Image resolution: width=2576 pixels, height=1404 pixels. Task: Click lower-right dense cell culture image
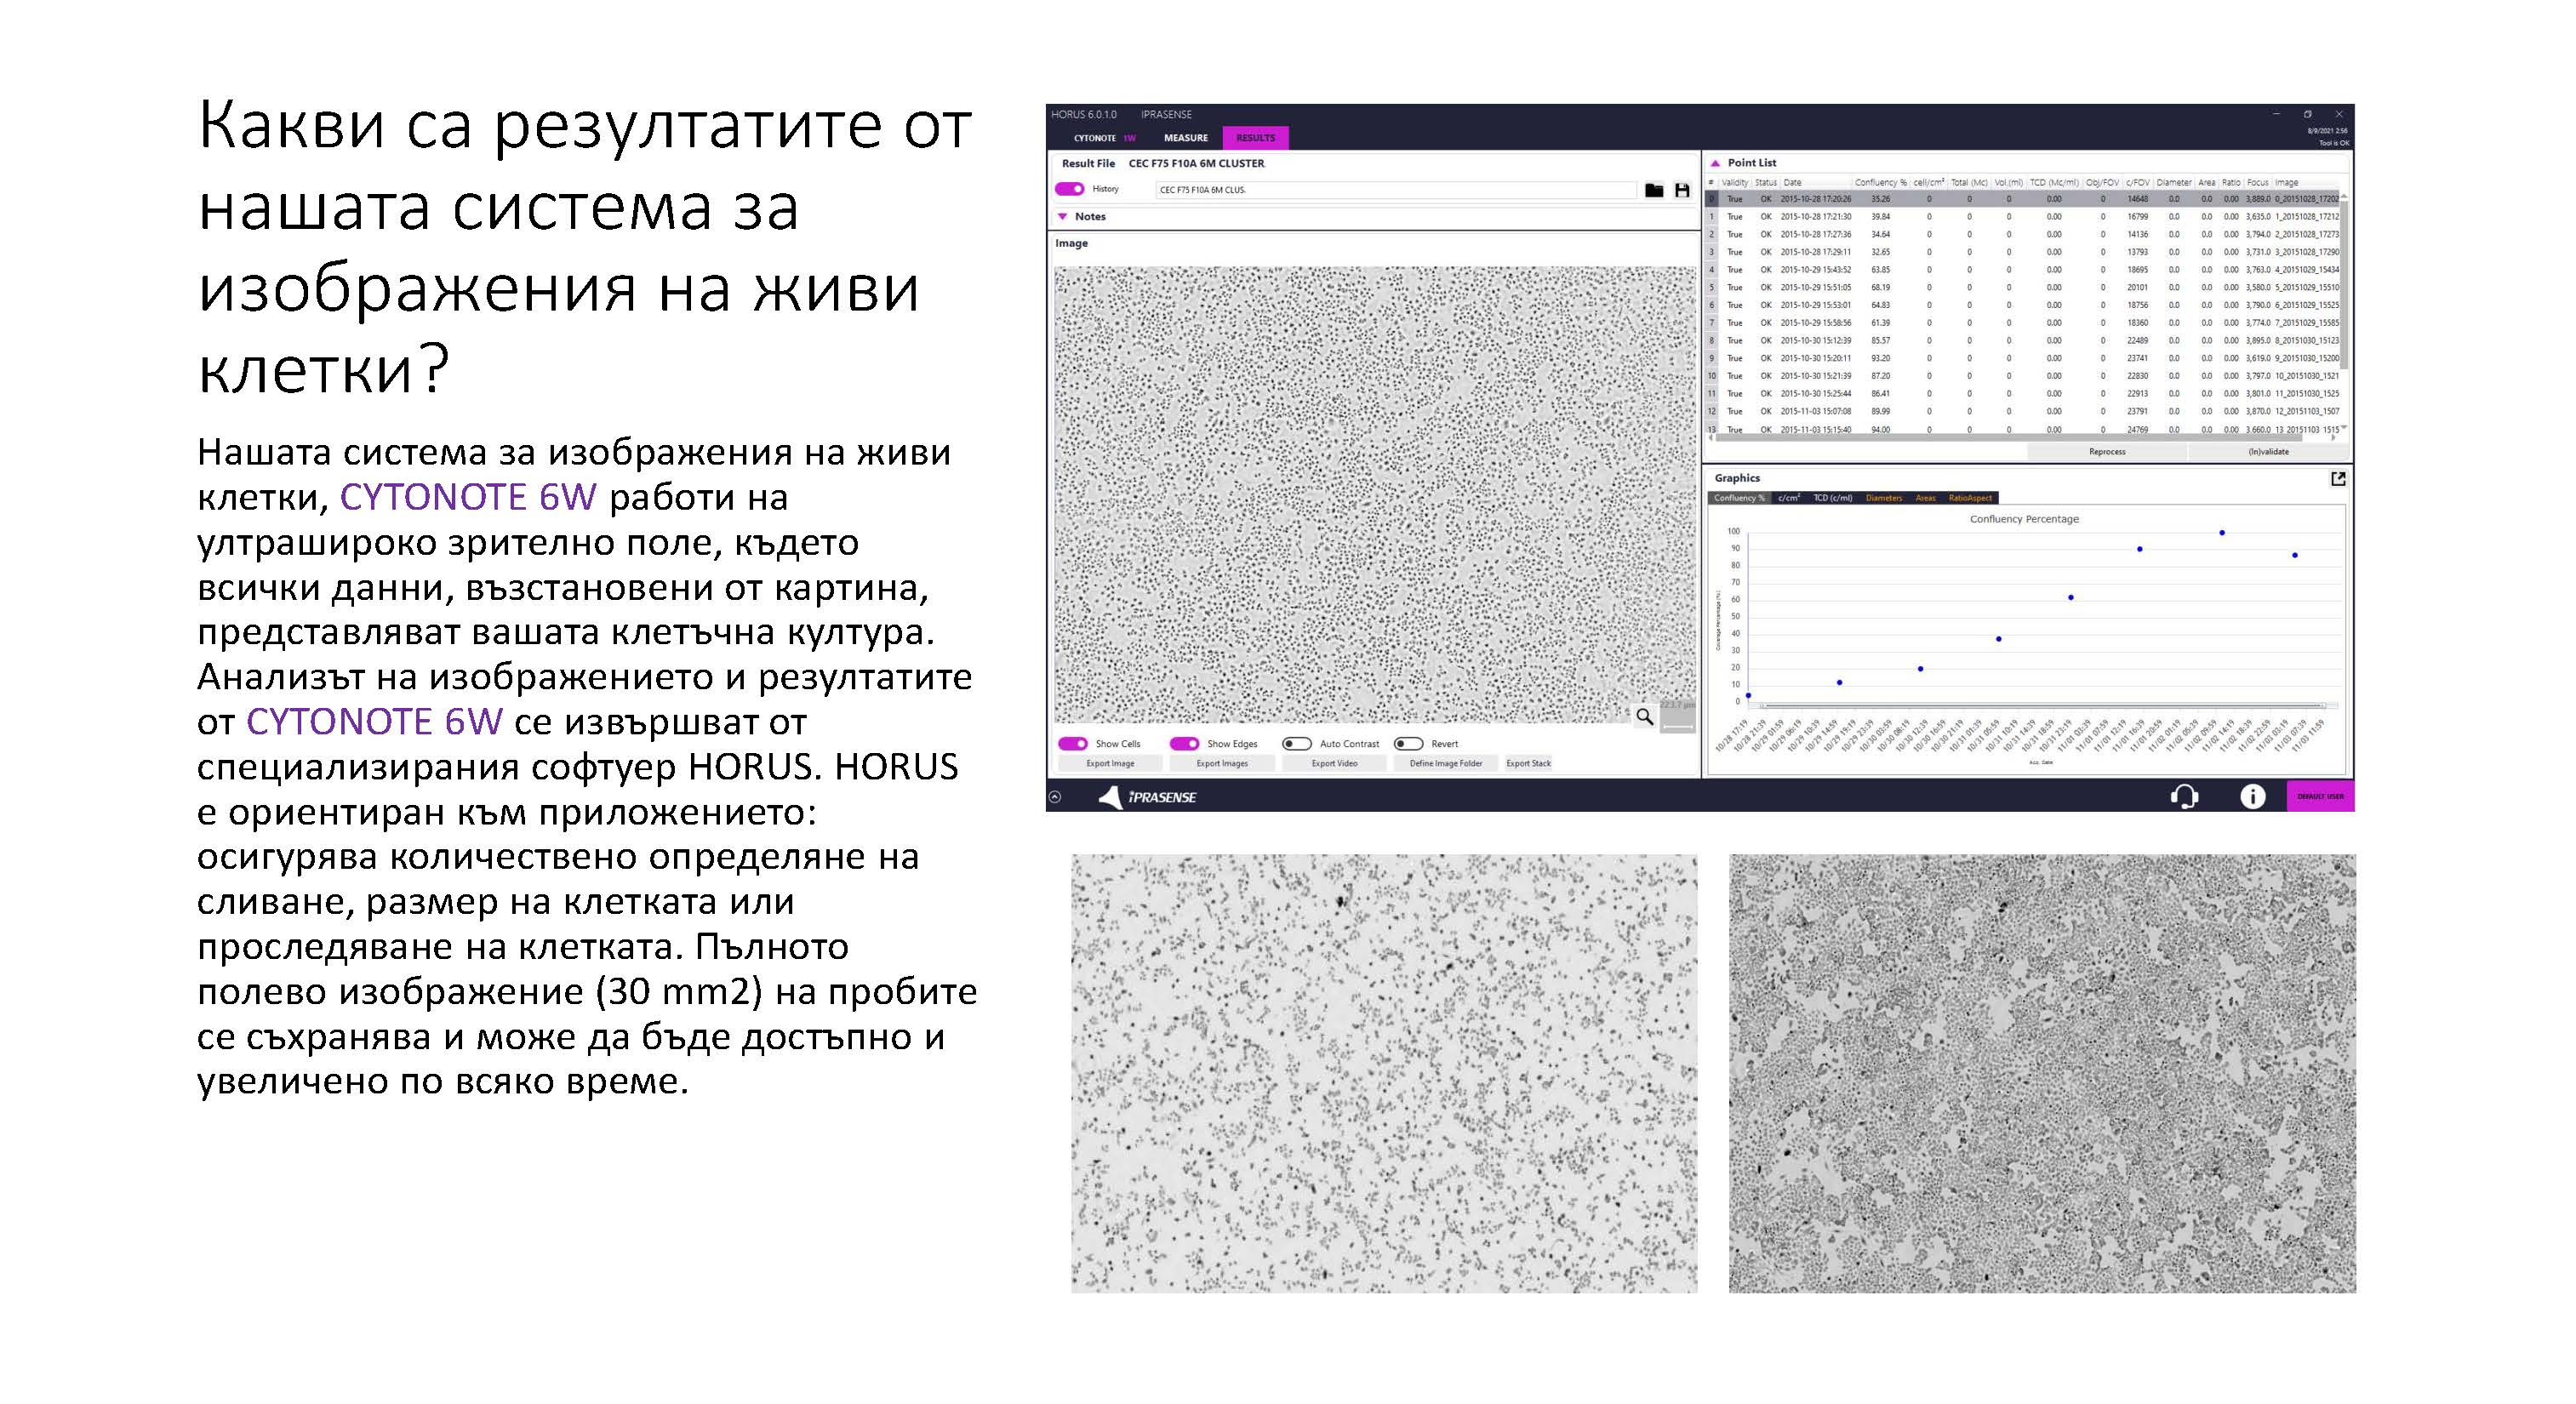[2042, 1073]
